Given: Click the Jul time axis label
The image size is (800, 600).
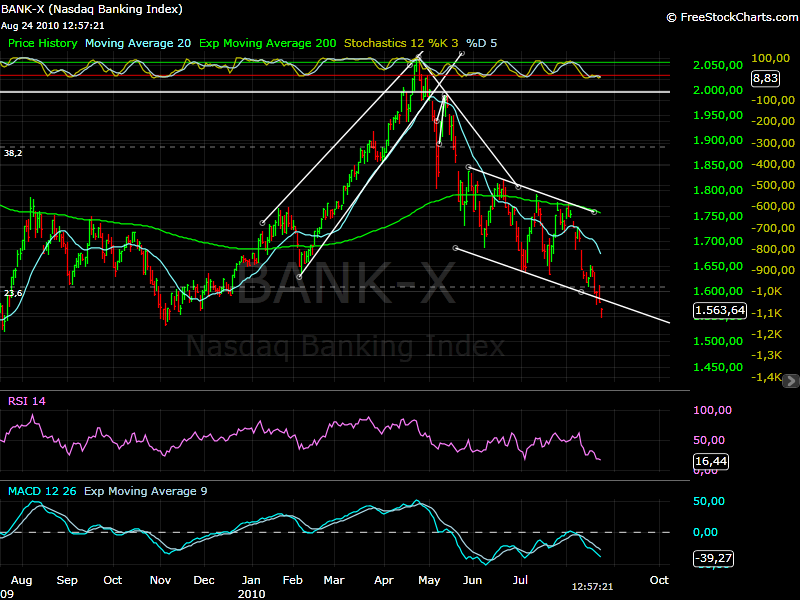Looking at the screenshot, I should tap(520, 581).
